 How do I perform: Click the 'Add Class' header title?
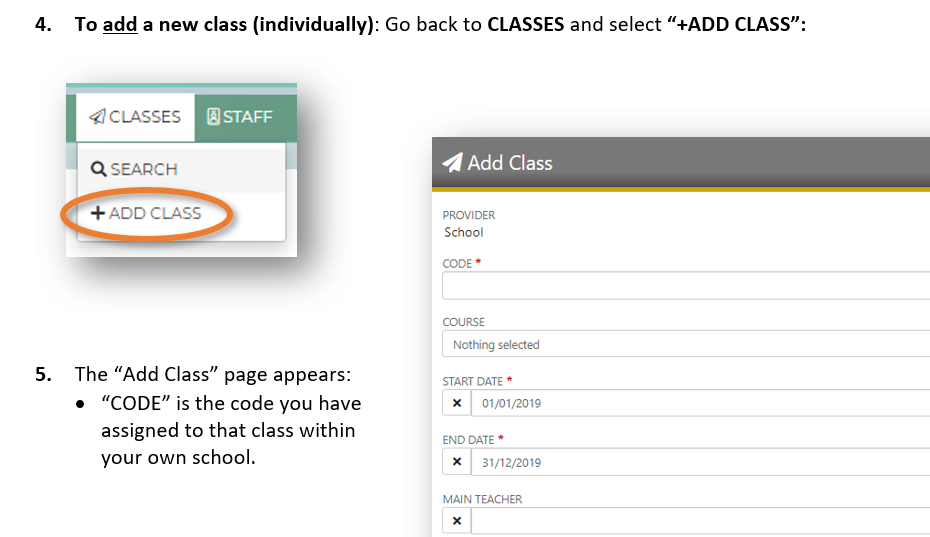pos(510,163)
